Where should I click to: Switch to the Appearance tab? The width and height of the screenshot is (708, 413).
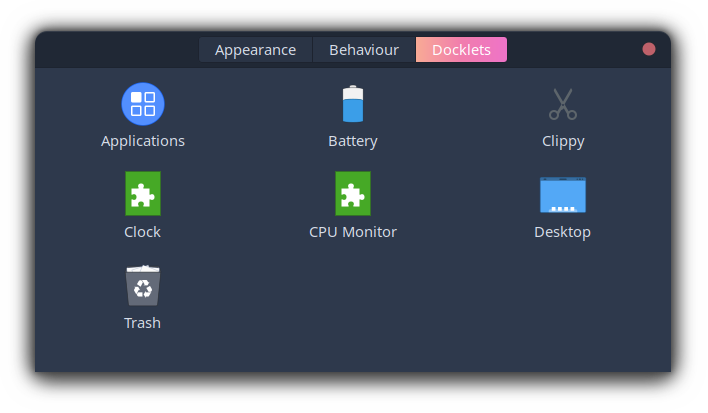pyautogui.click(x=256, y=50)
